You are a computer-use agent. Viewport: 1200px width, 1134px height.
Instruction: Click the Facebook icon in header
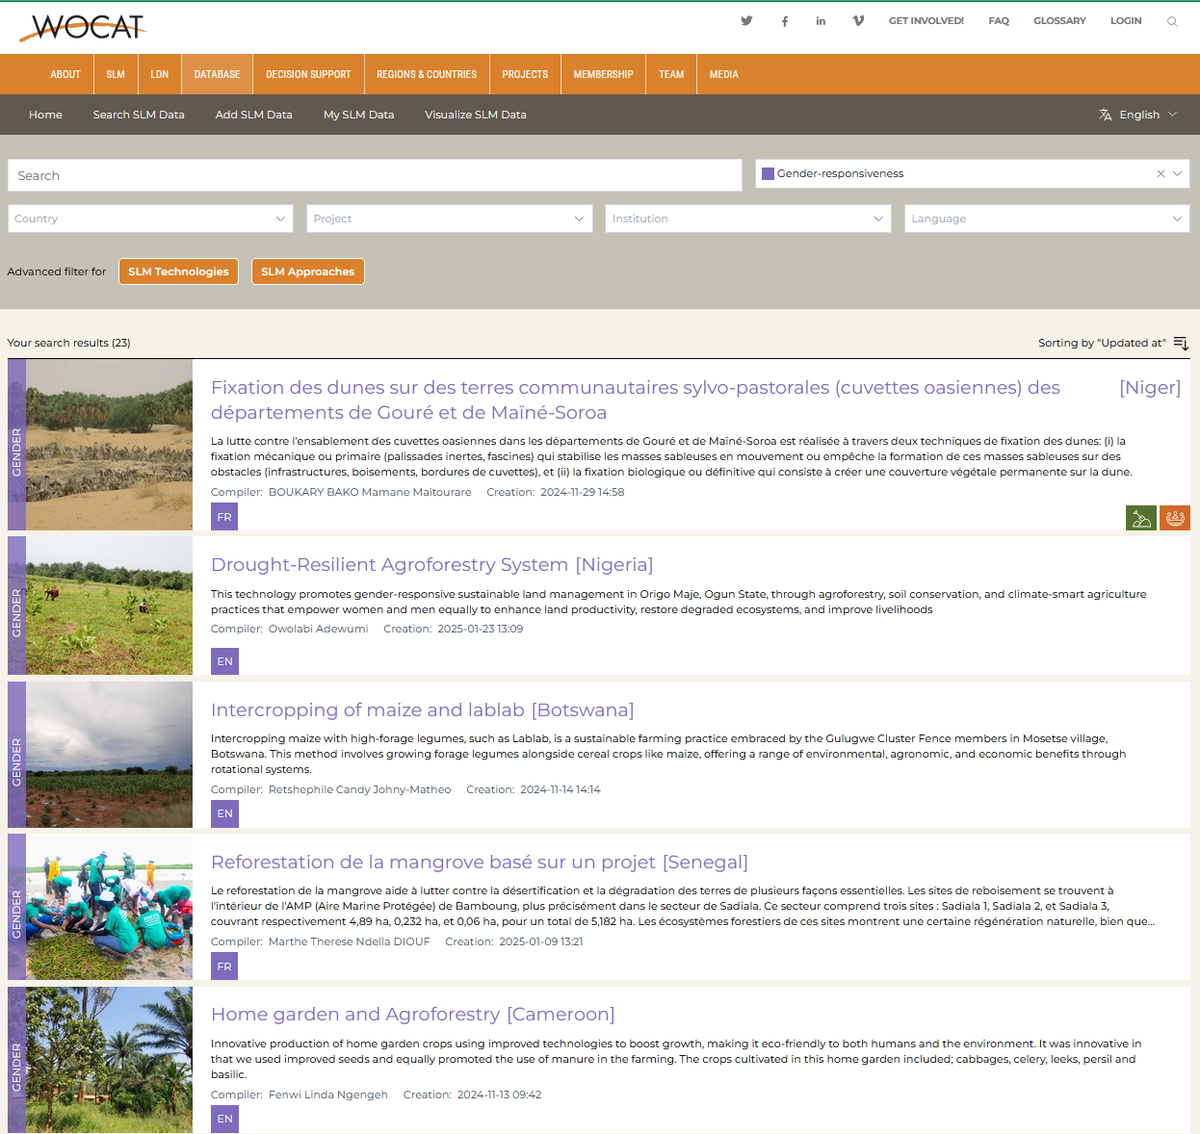pos(785,21)
